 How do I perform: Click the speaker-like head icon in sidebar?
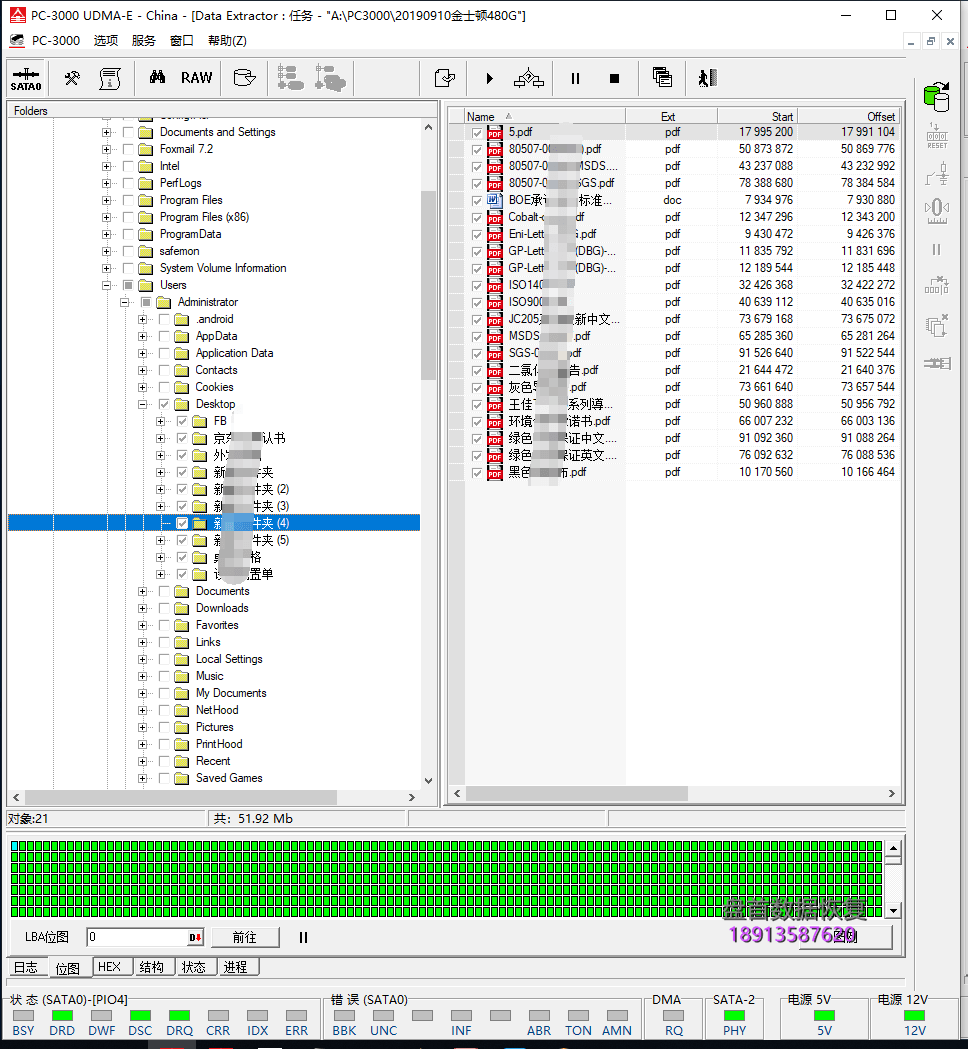(937, 211)
